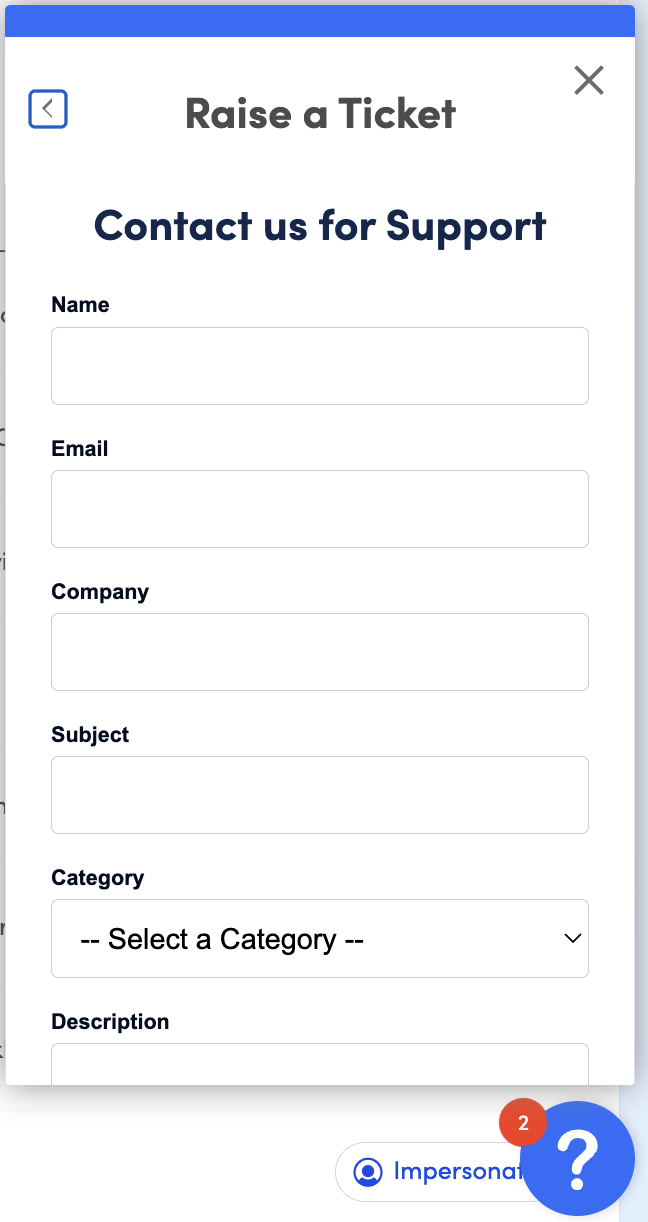Click the Impersonate user icon
Screen dimensions: 648x1222
coord(369,1171)
